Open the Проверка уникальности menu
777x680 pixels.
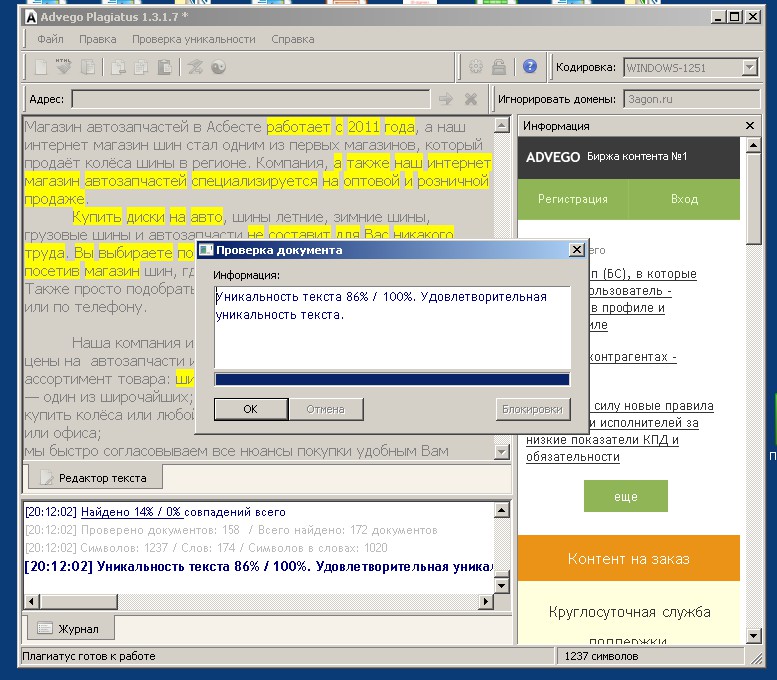coord(194,39)
